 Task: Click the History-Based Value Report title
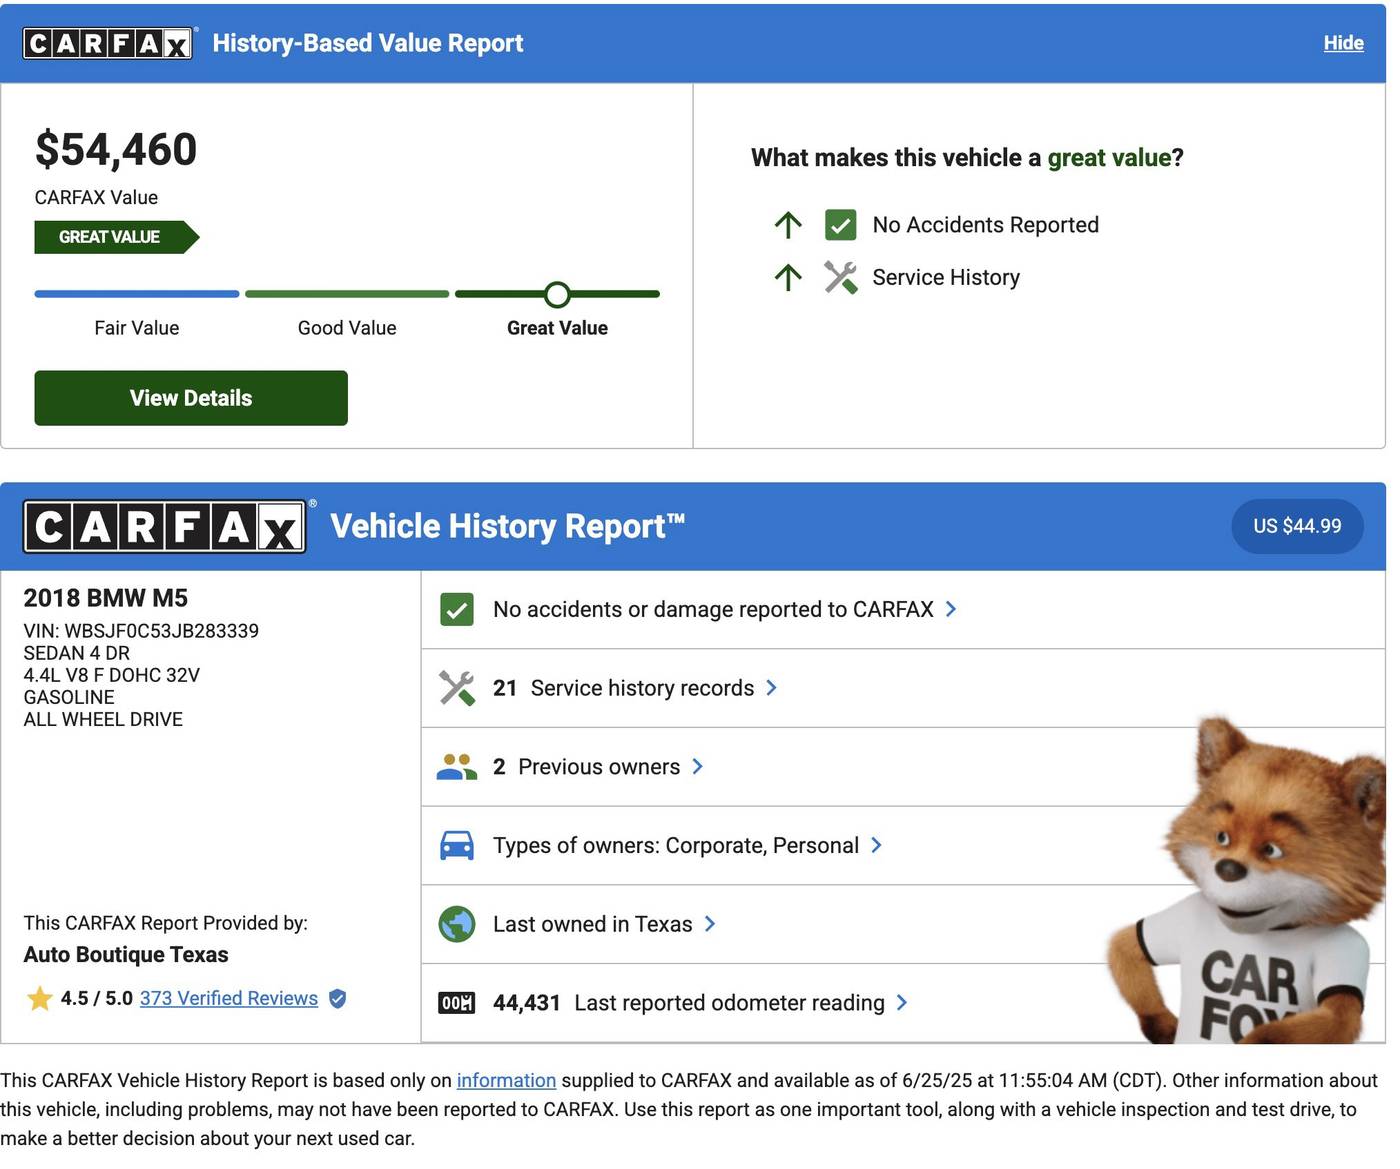coord(368,43)
